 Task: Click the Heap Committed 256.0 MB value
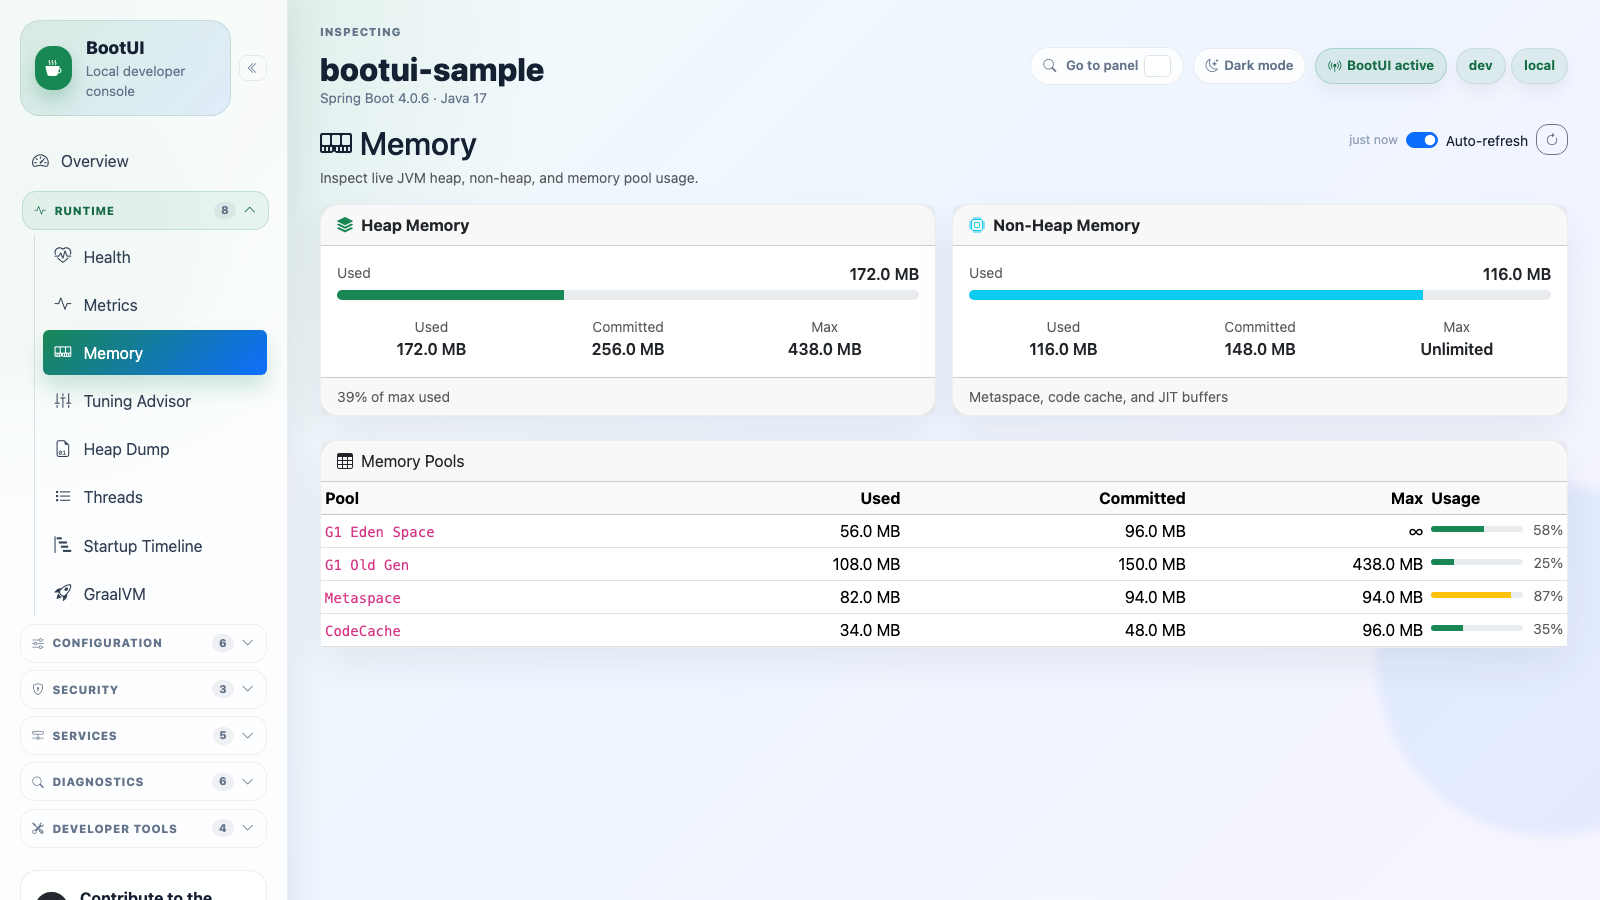(628, 349)
